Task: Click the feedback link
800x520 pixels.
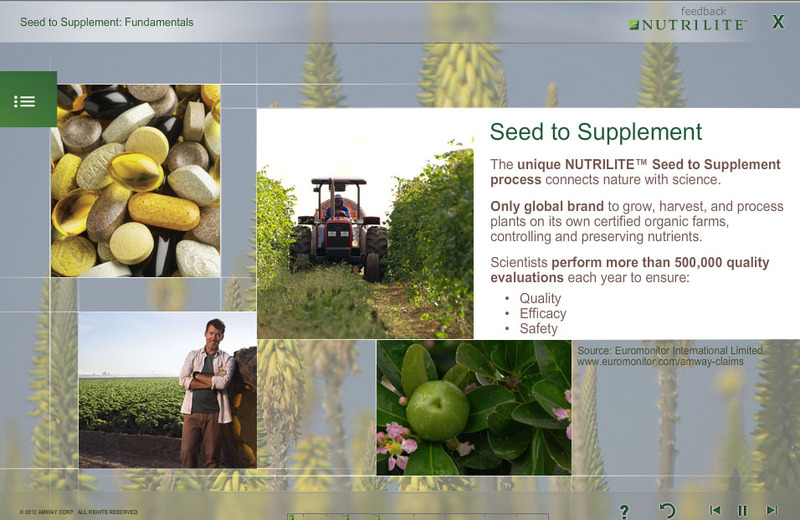Action: [703, 11]
